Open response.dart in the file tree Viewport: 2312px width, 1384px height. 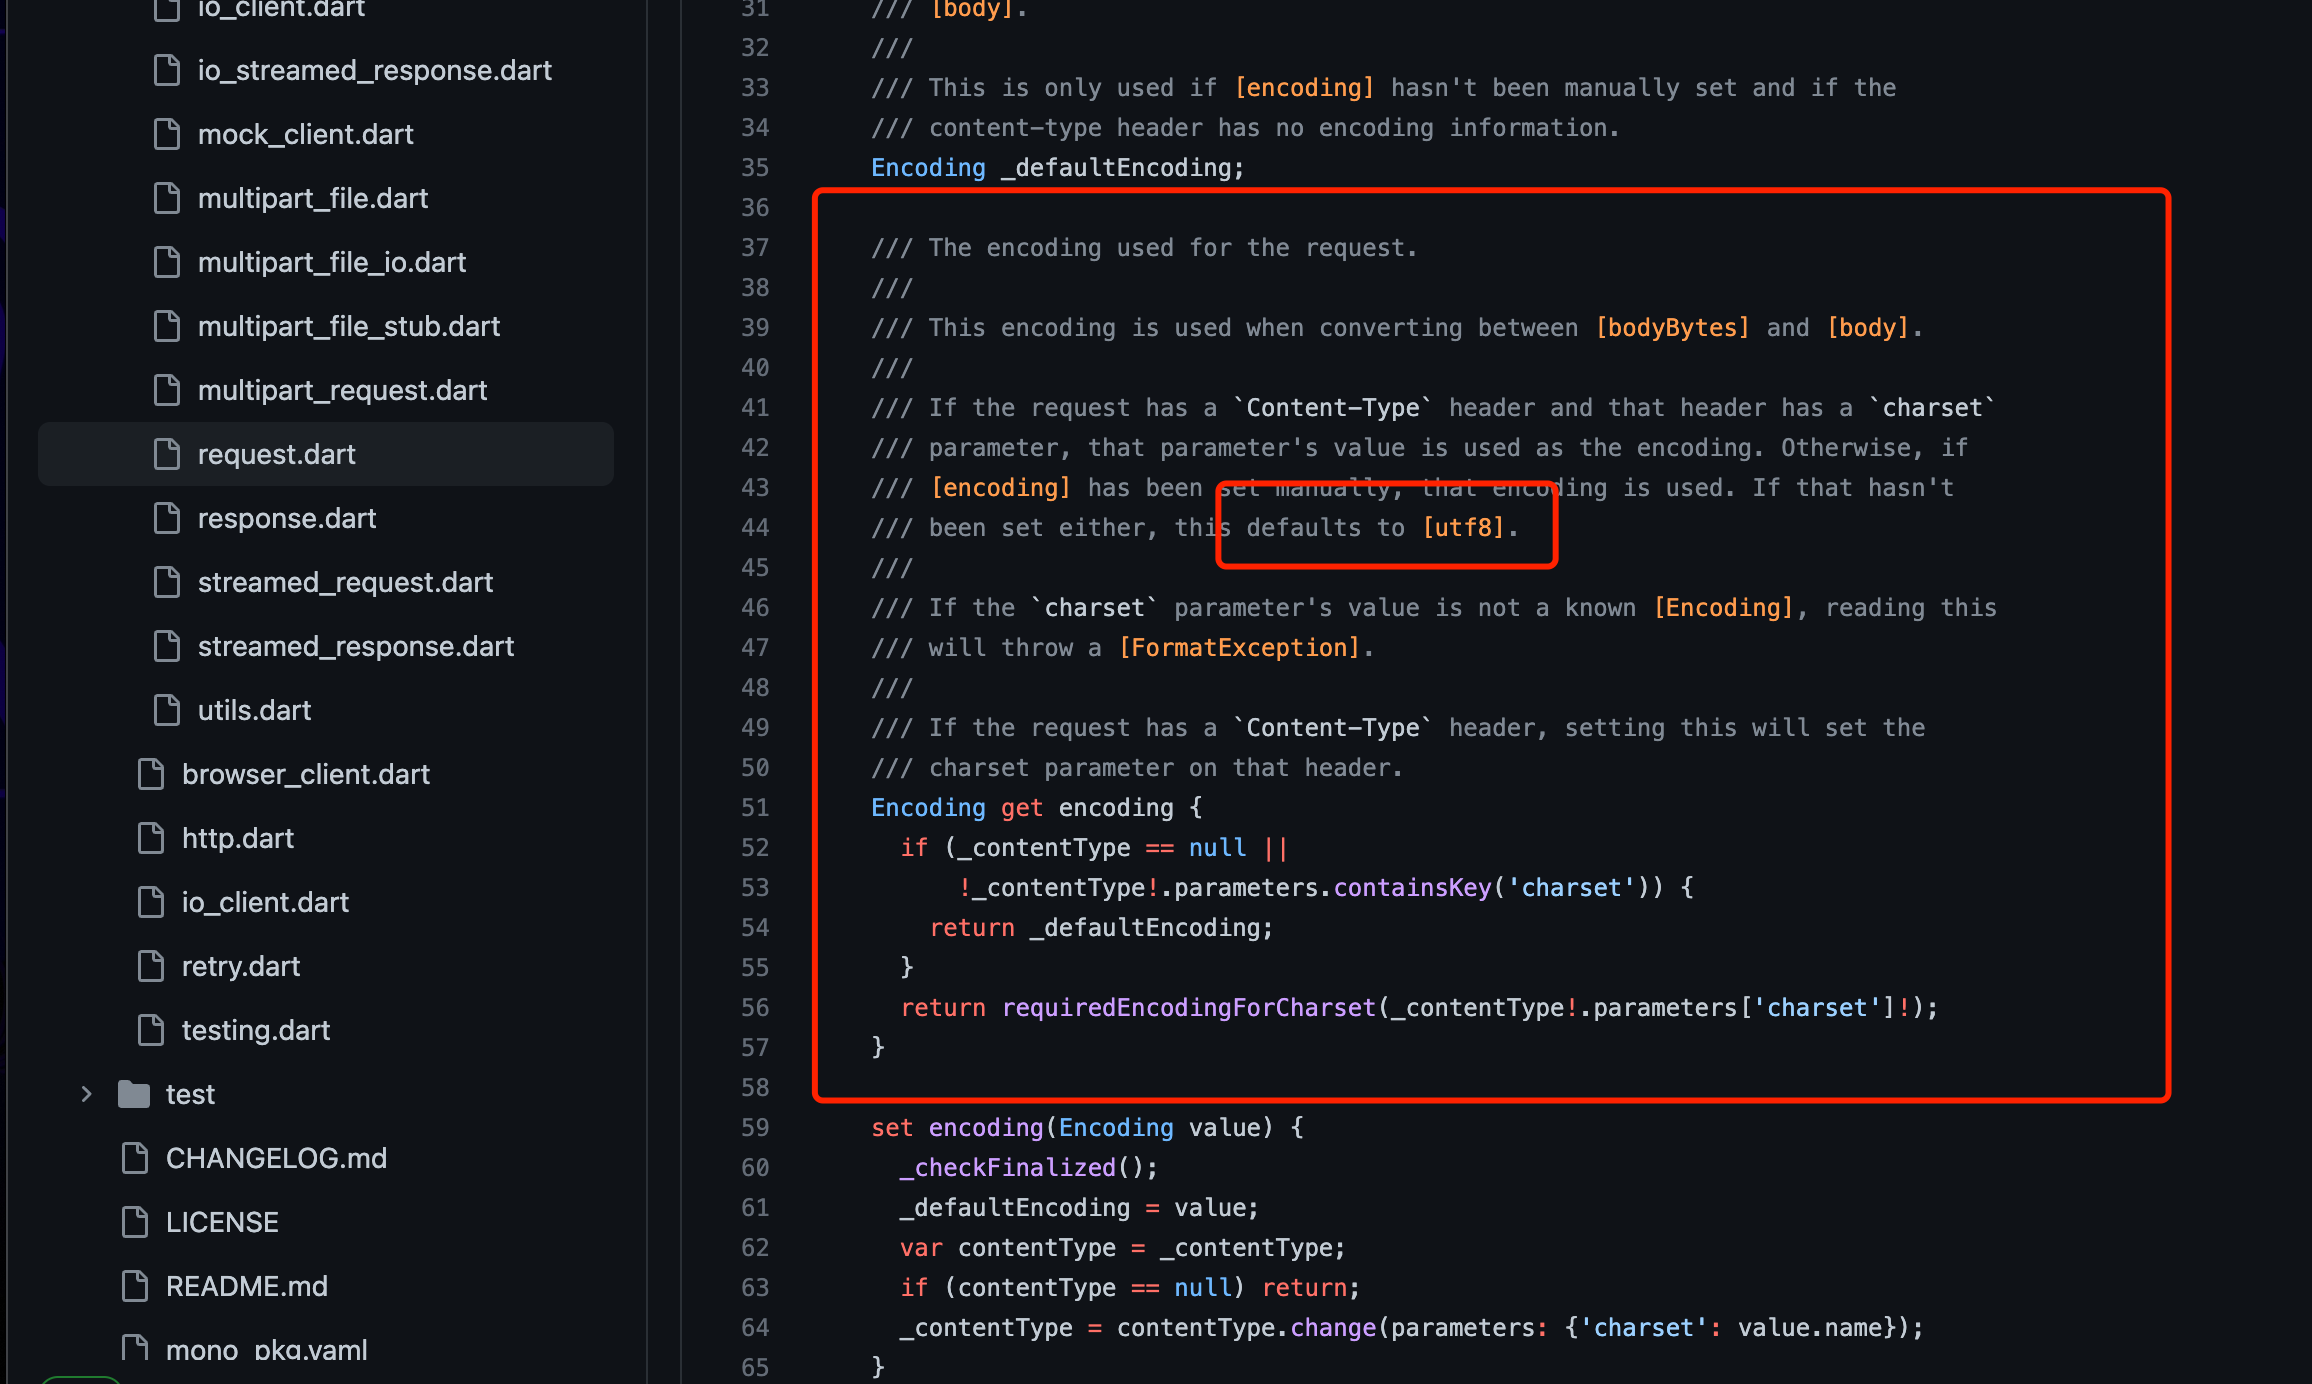pyautogui.click(x=286, y=518)
